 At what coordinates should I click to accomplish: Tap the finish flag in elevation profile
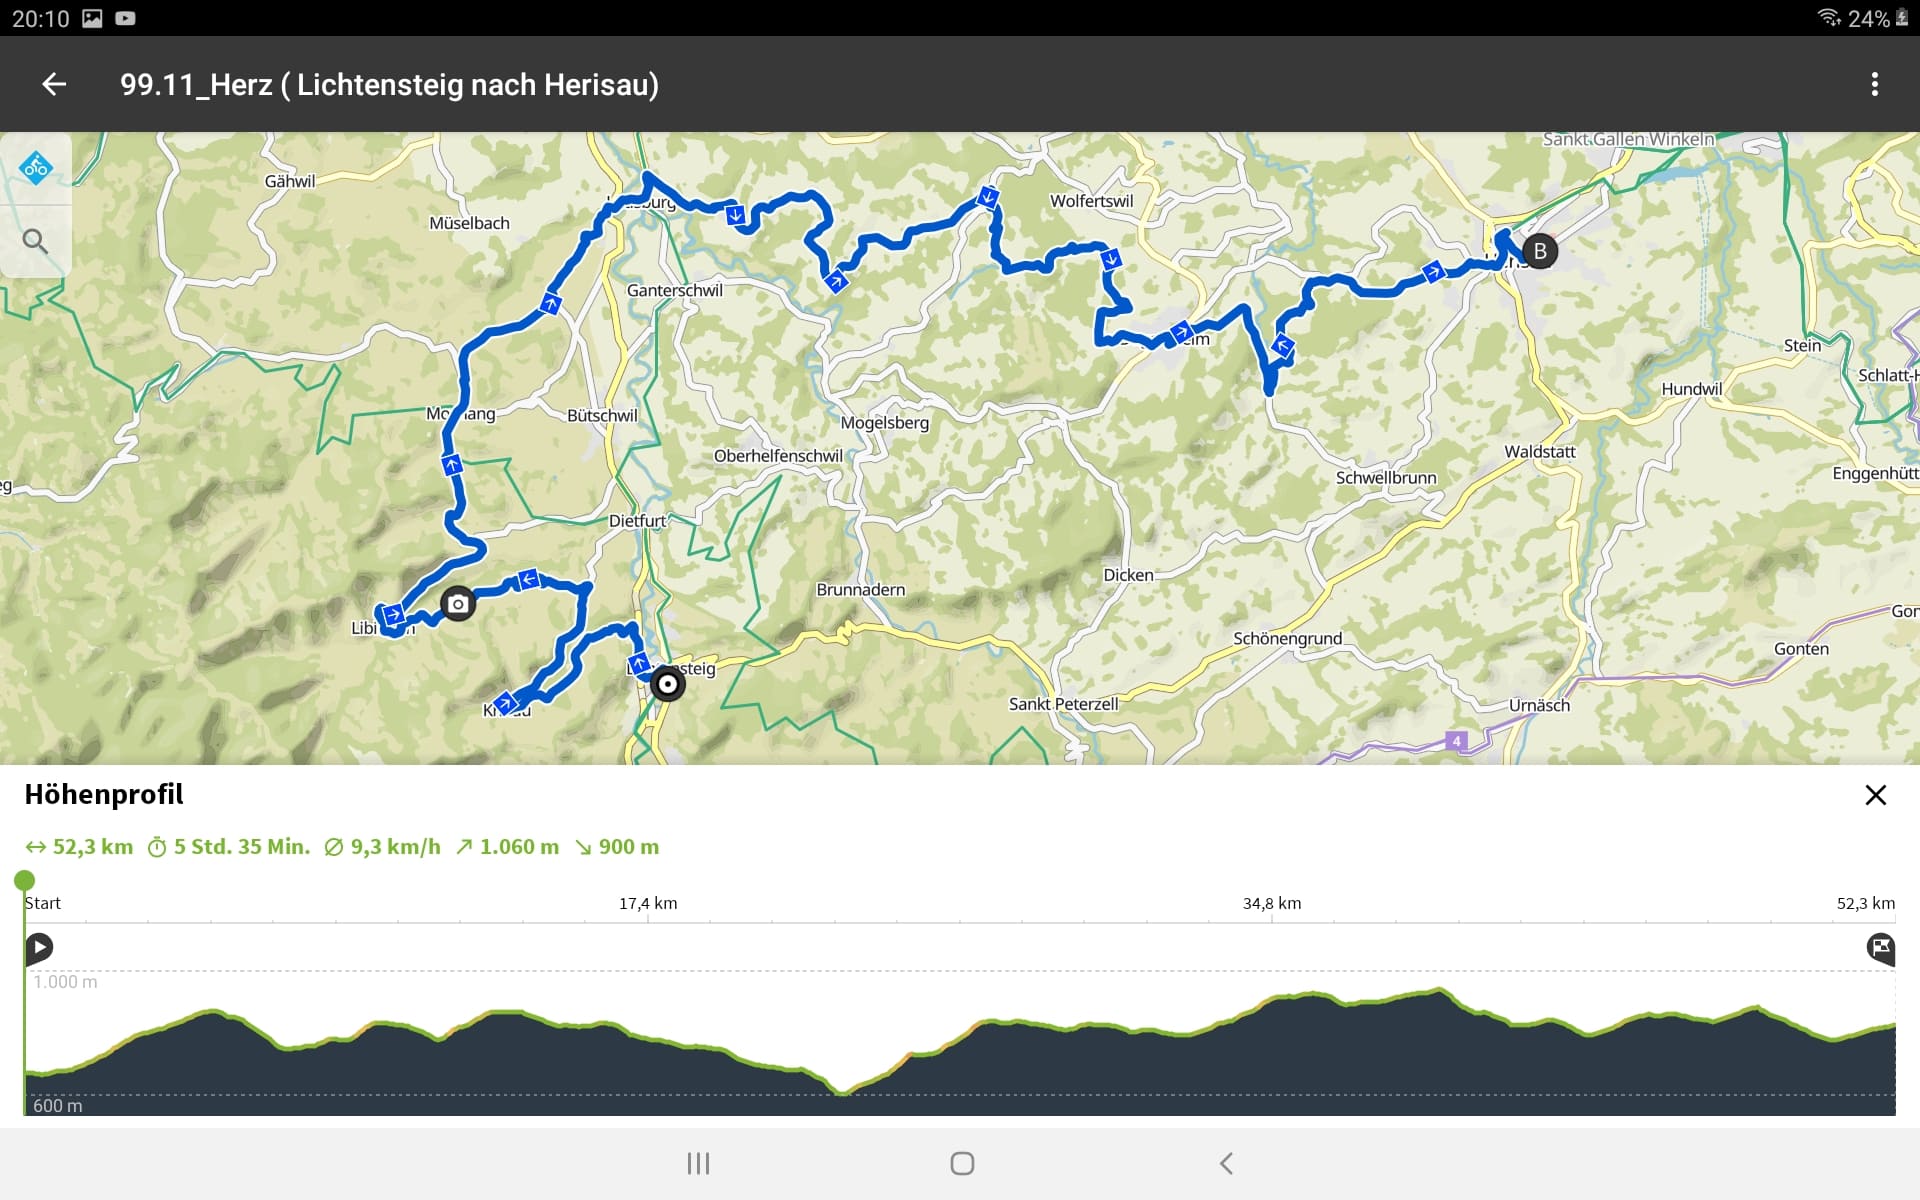(x=1880, y=947)
